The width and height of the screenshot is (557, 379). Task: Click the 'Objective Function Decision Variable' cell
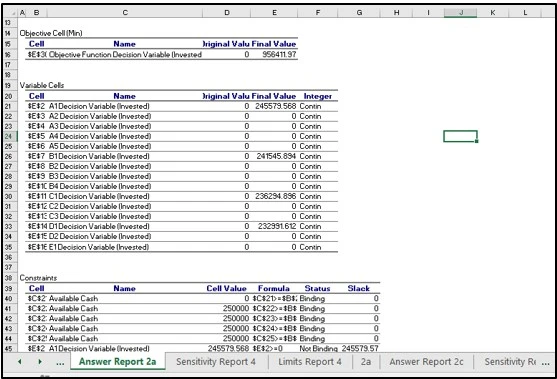click(x=125, y=55)
